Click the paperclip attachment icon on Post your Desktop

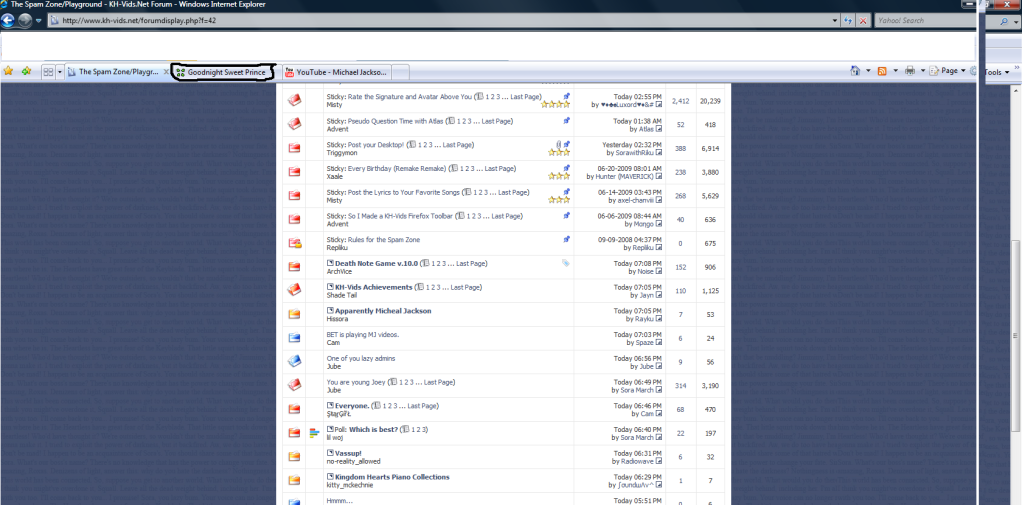[x=559, y=144]
